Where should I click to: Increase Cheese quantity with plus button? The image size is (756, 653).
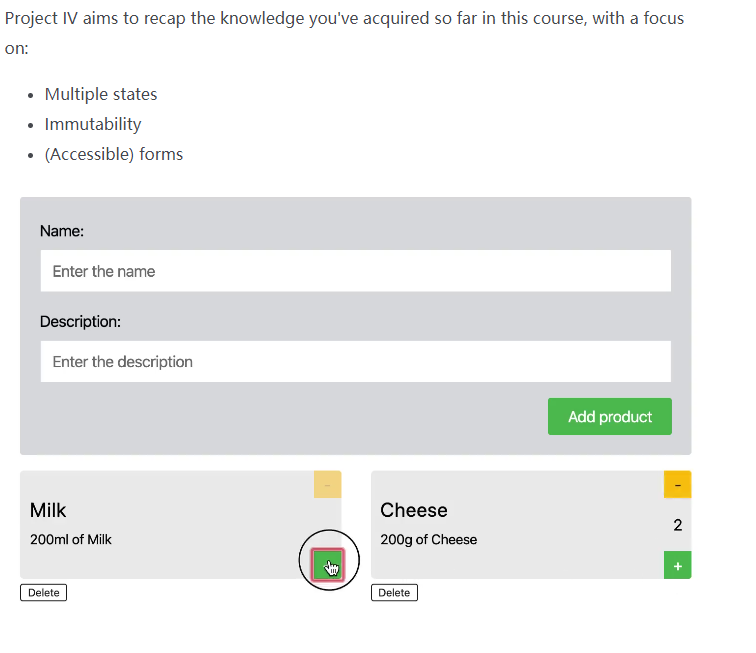click(x=677, y=566)
